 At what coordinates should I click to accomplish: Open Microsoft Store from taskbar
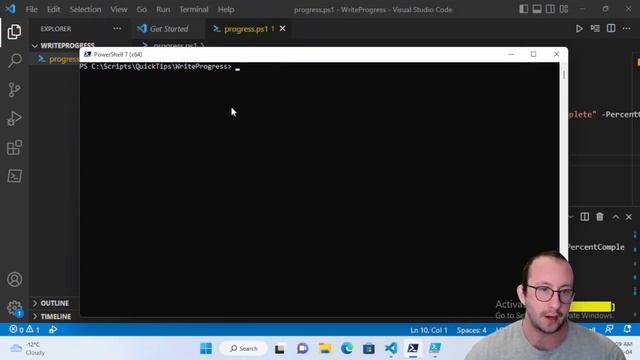[369, 348]
